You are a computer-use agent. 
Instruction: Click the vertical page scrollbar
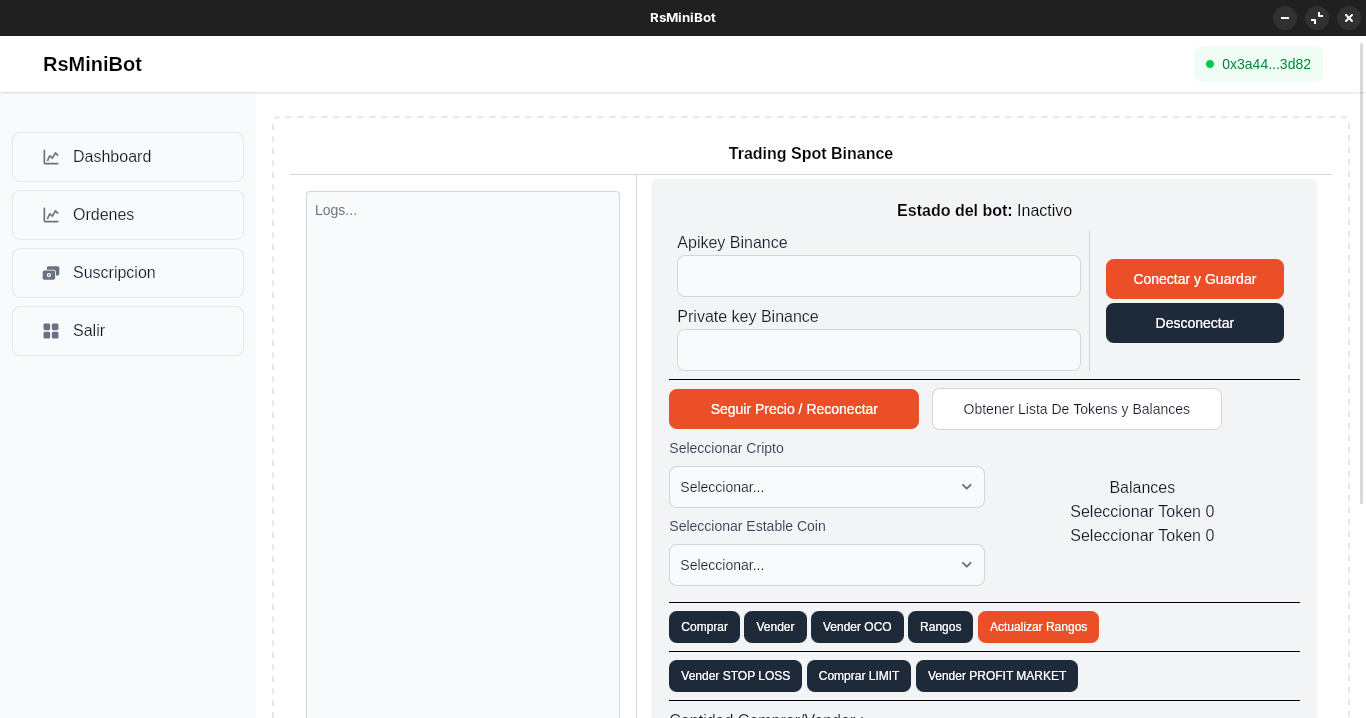click(x=1360, y=270)
